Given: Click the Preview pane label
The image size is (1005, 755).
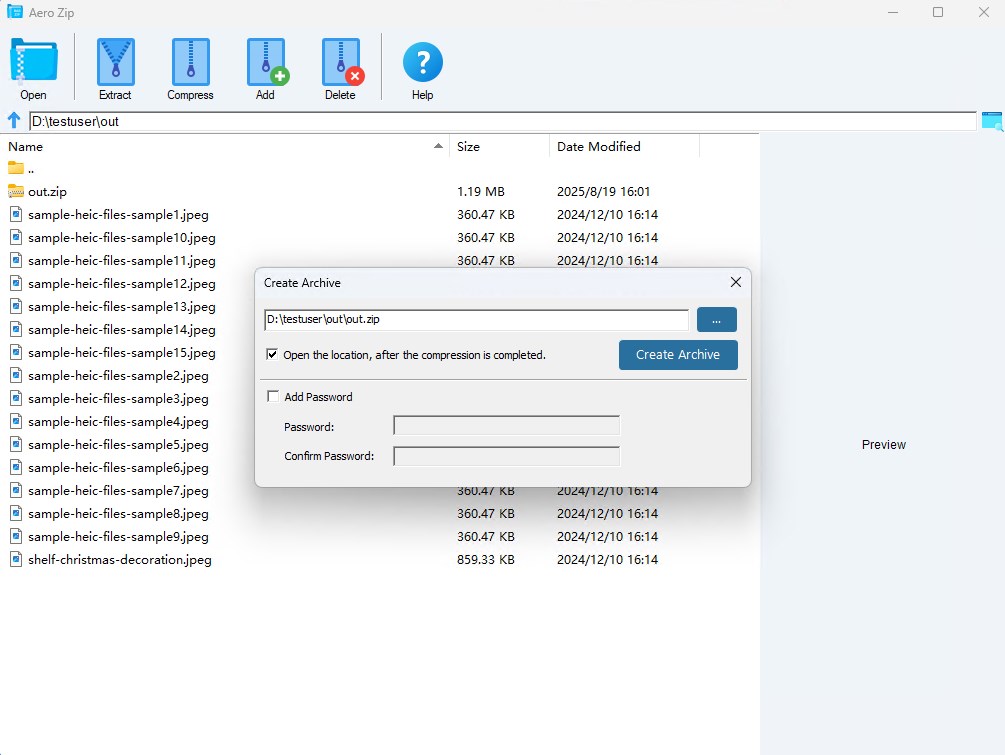Looking at the screenshot, I should pos(884,445).
